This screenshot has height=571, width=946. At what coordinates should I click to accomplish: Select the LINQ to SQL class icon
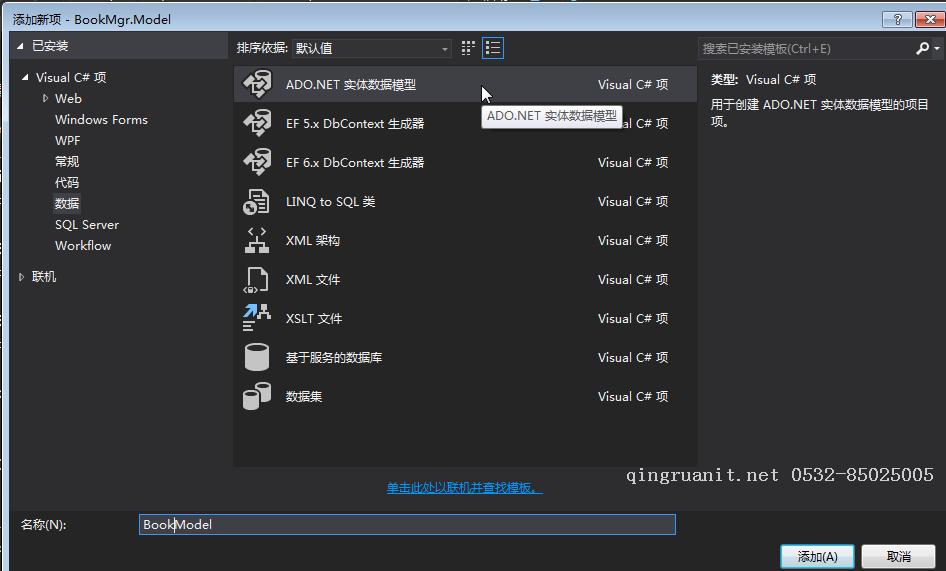(257, 201)
